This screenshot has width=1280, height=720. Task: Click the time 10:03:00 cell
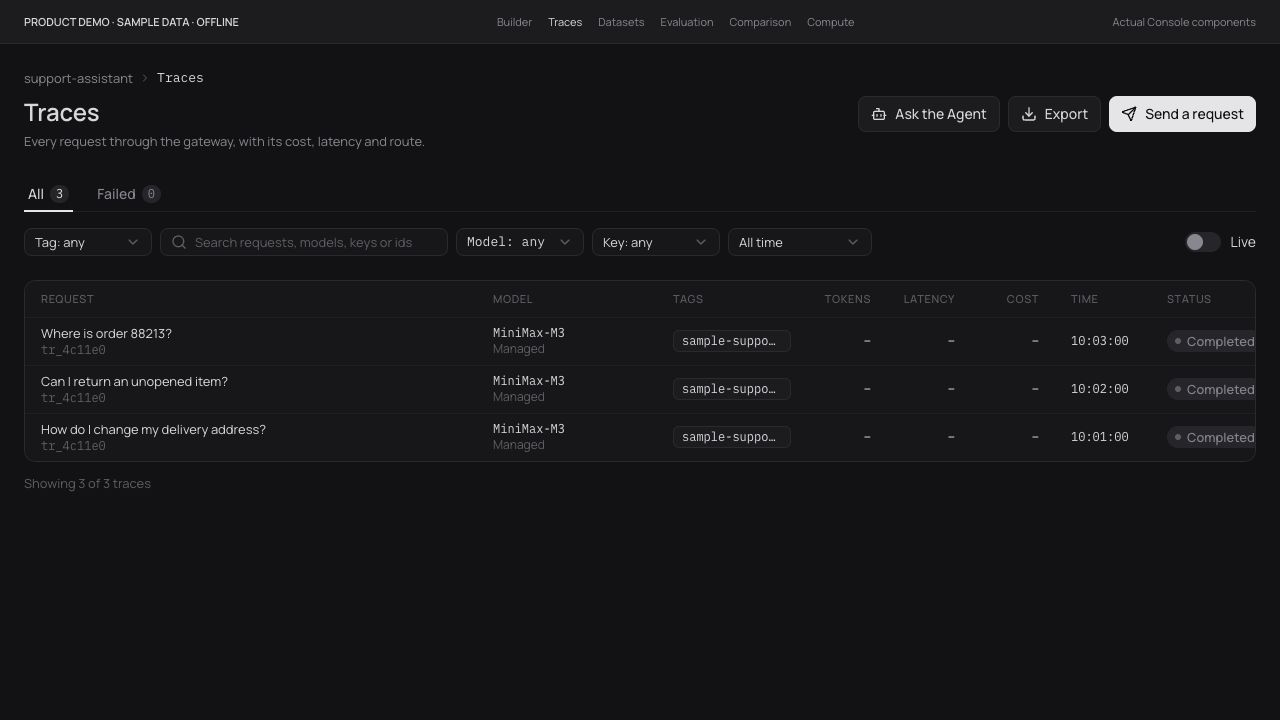click(x=1099, y=341)
